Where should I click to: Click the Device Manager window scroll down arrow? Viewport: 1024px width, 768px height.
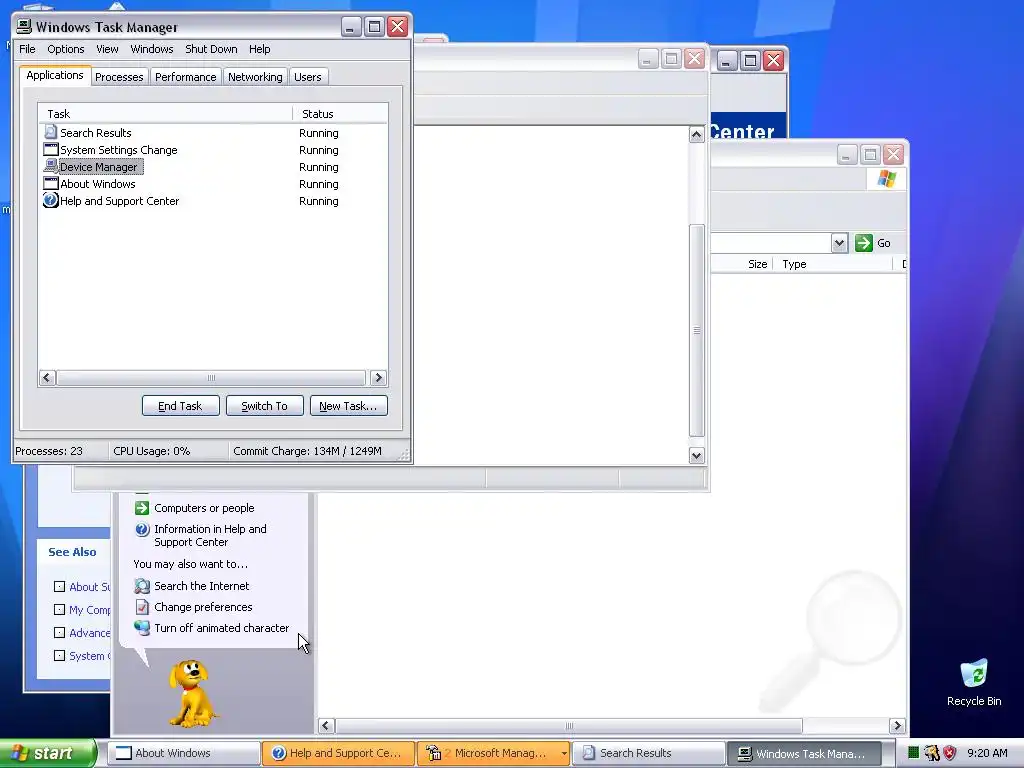tap(696, 455)
